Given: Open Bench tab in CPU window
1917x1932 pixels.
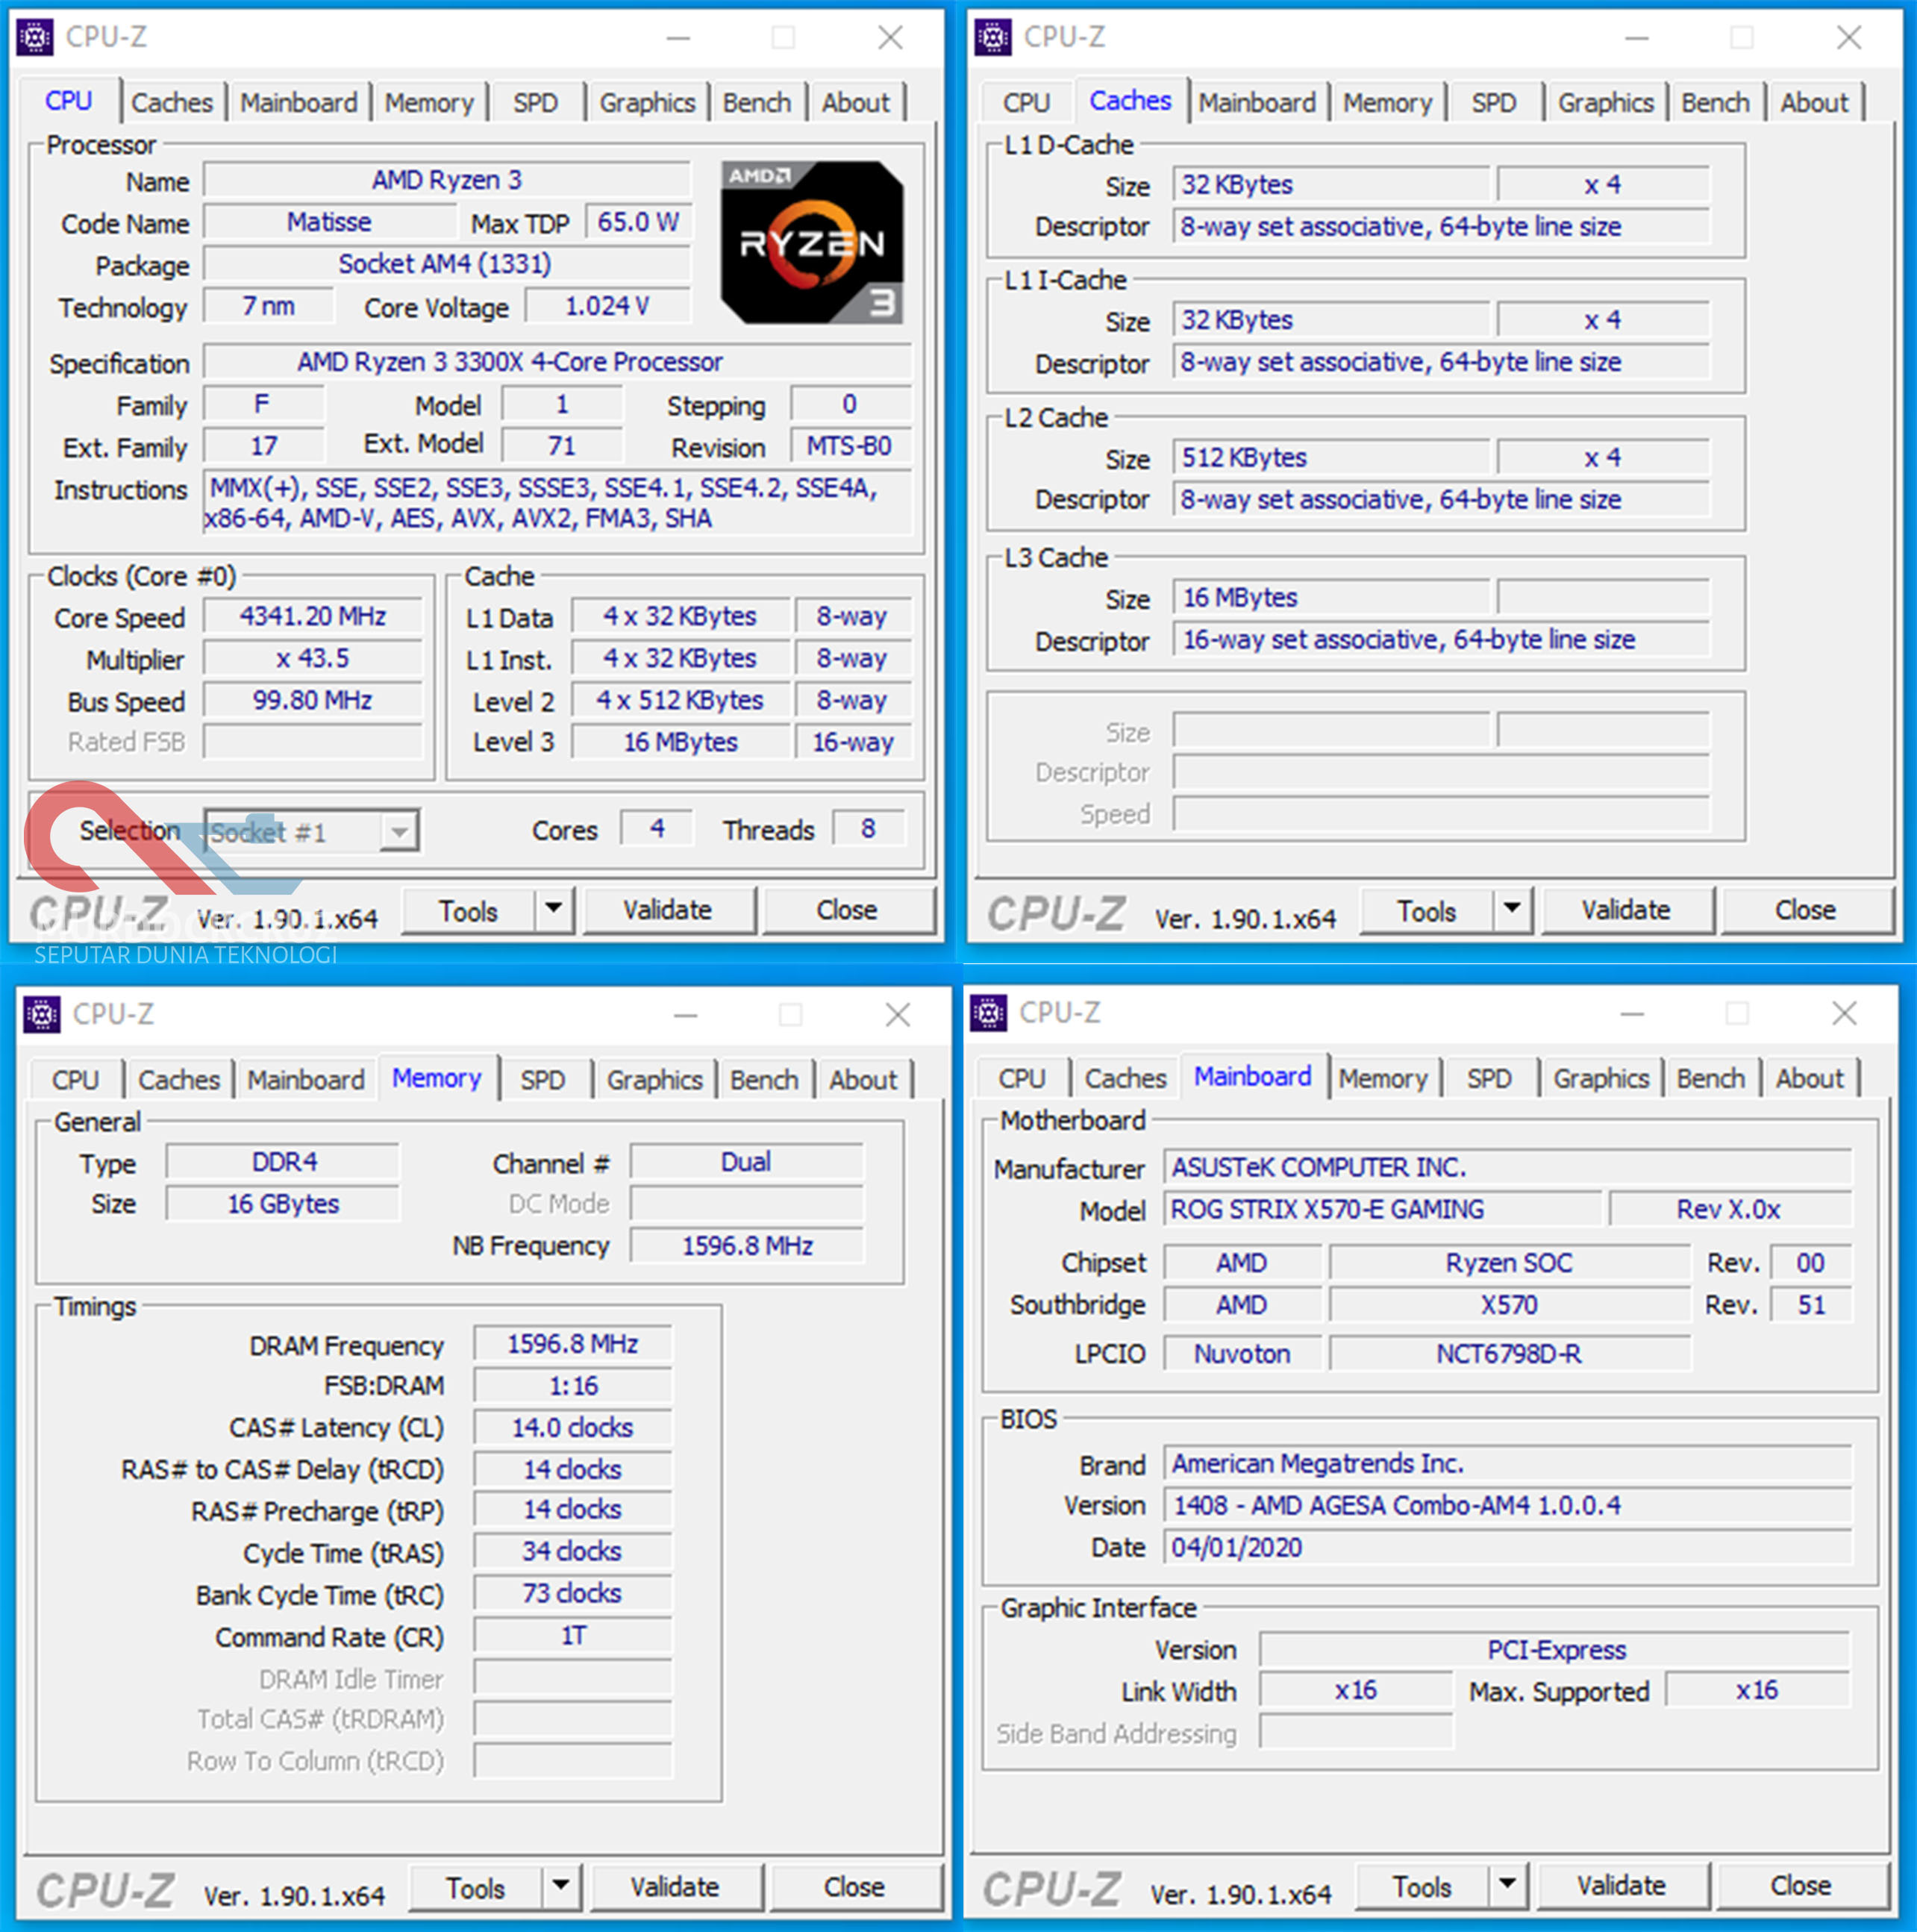Looking at the screenshot, I should click(x=757, y=103).
